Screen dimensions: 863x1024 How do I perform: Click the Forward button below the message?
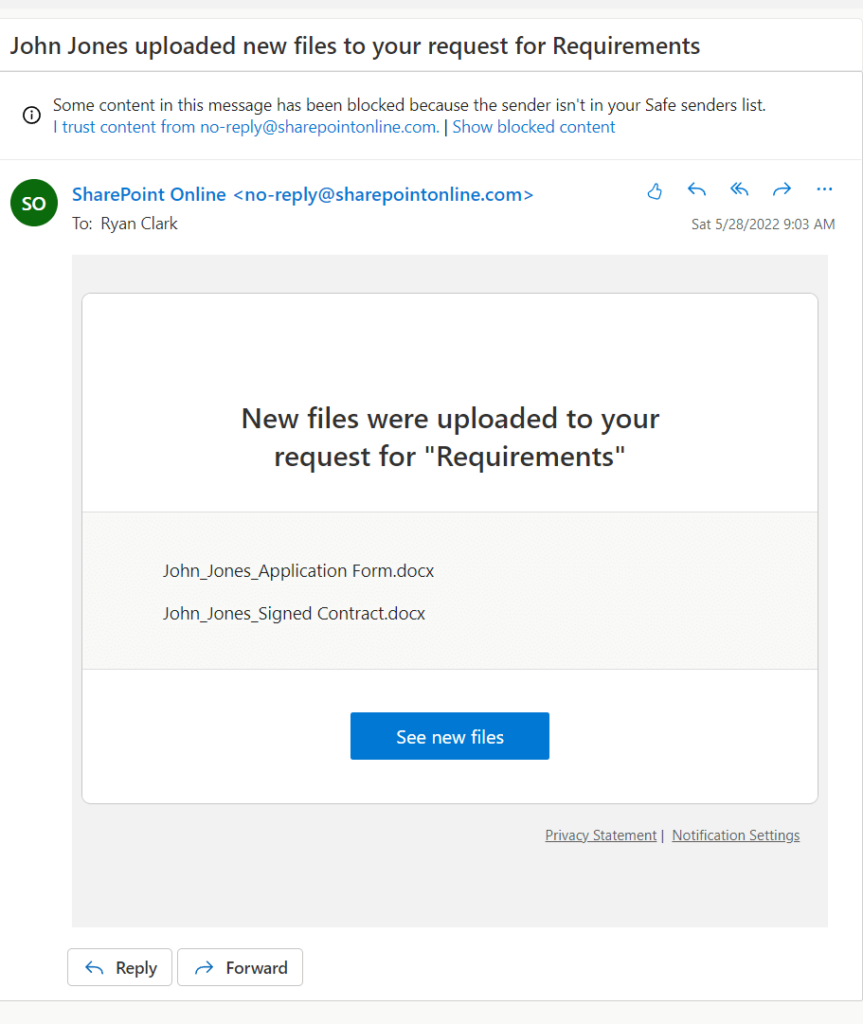(x=240, y=967)
